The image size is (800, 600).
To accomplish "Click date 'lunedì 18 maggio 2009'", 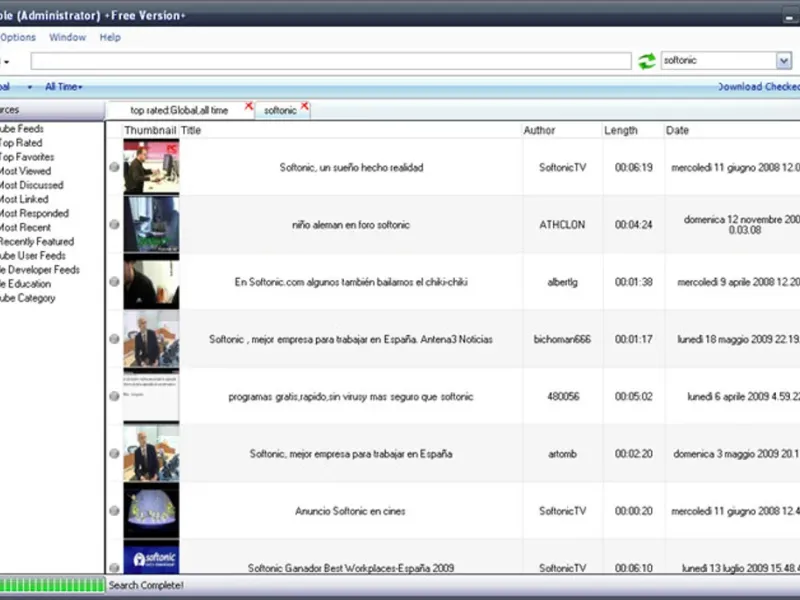I will coord(738,339).
